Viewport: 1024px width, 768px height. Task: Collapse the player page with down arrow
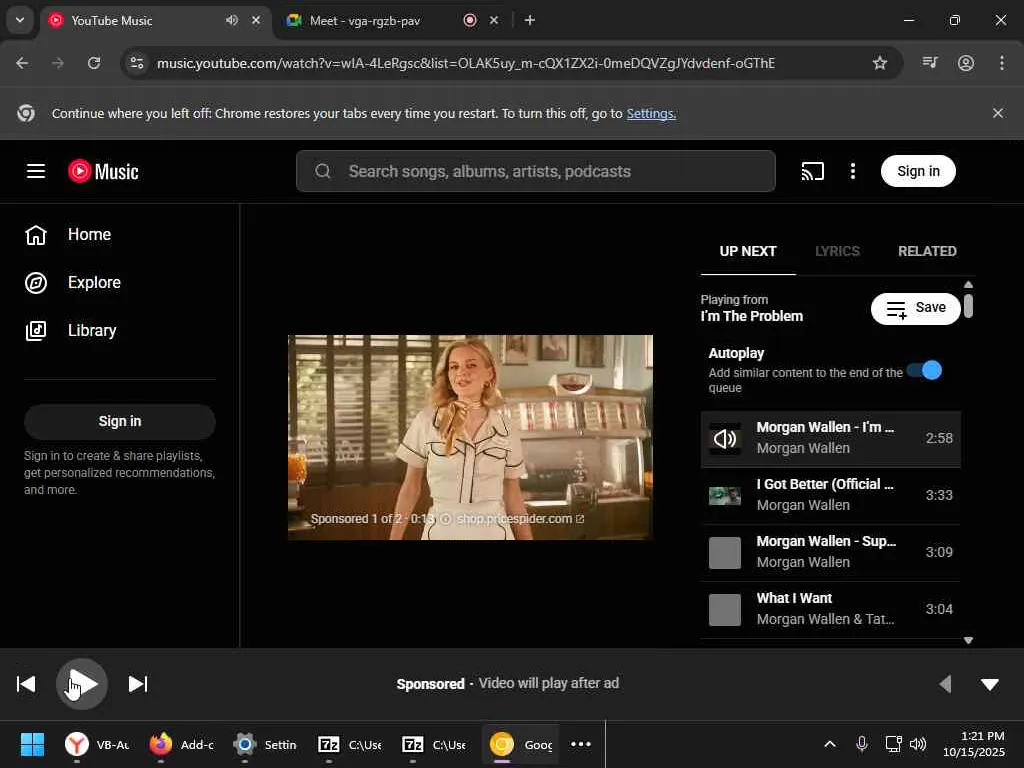989,684
